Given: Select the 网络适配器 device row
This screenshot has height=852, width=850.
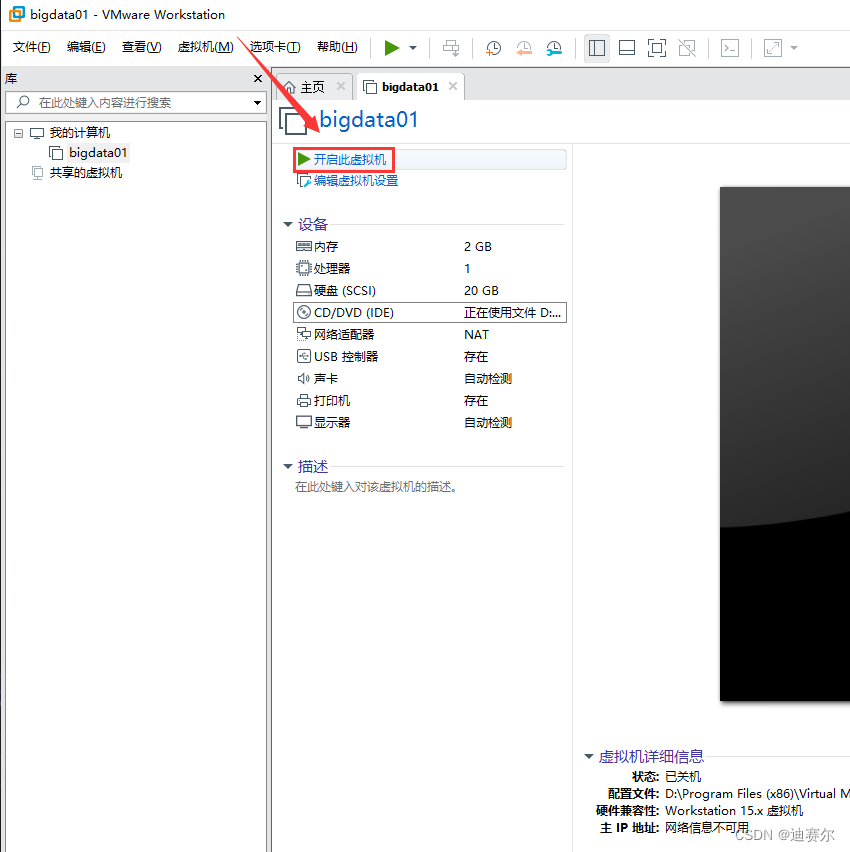Looking at the screenshot, I should [x=429, y=335].
